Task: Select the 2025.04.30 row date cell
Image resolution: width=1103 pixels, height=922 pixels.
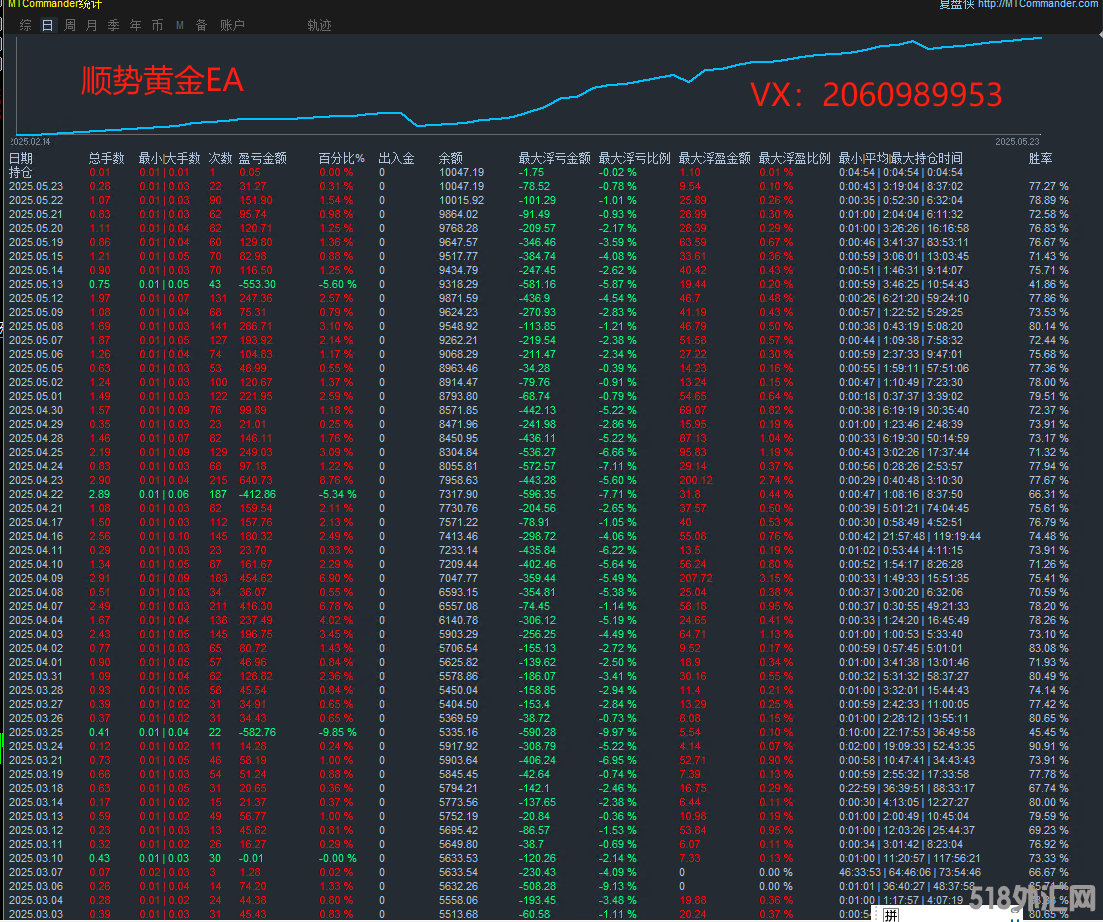Action: [x=36, y=410]
